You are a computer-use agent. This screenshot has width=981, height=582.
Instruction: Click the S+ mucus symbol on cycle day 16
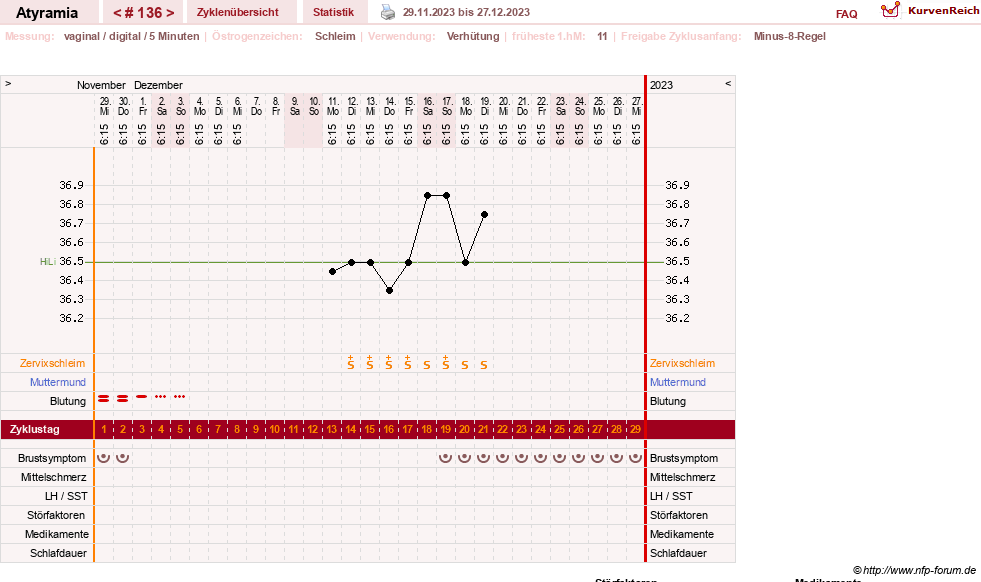[389, 362]
